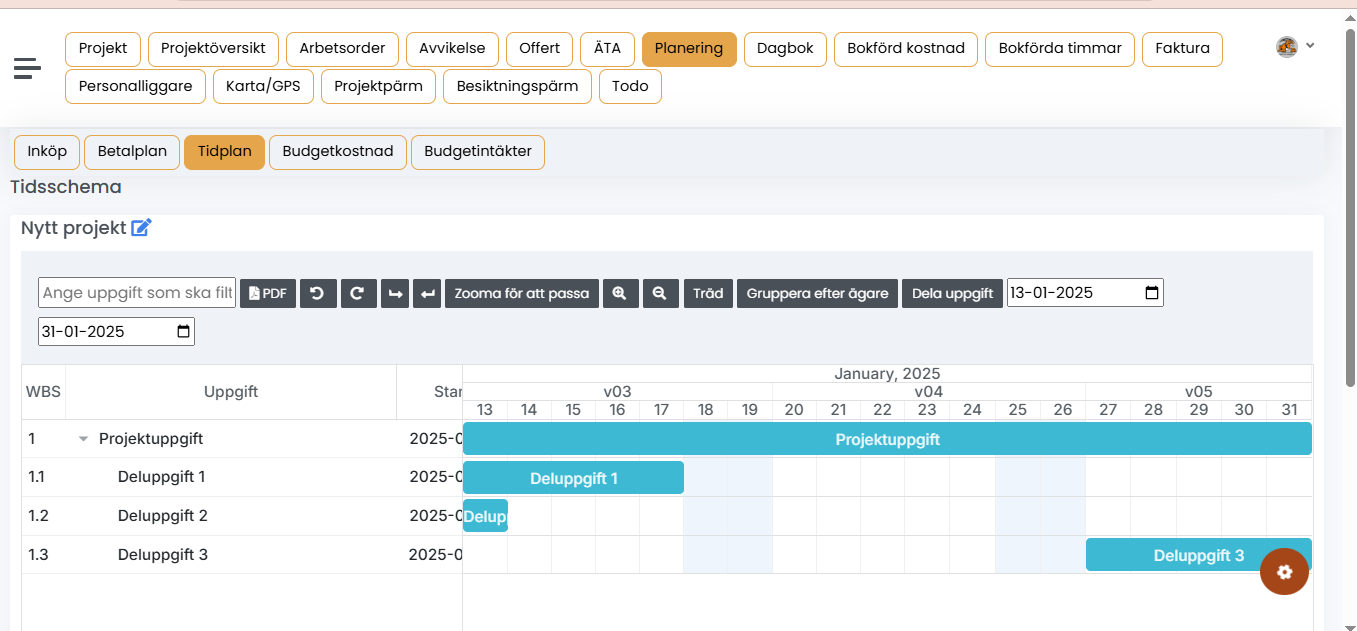Image resolution: width=1357 pixels, height=631 pixels.
Task: Open the hamburger side menu
Action: click(x=27, y=68)
